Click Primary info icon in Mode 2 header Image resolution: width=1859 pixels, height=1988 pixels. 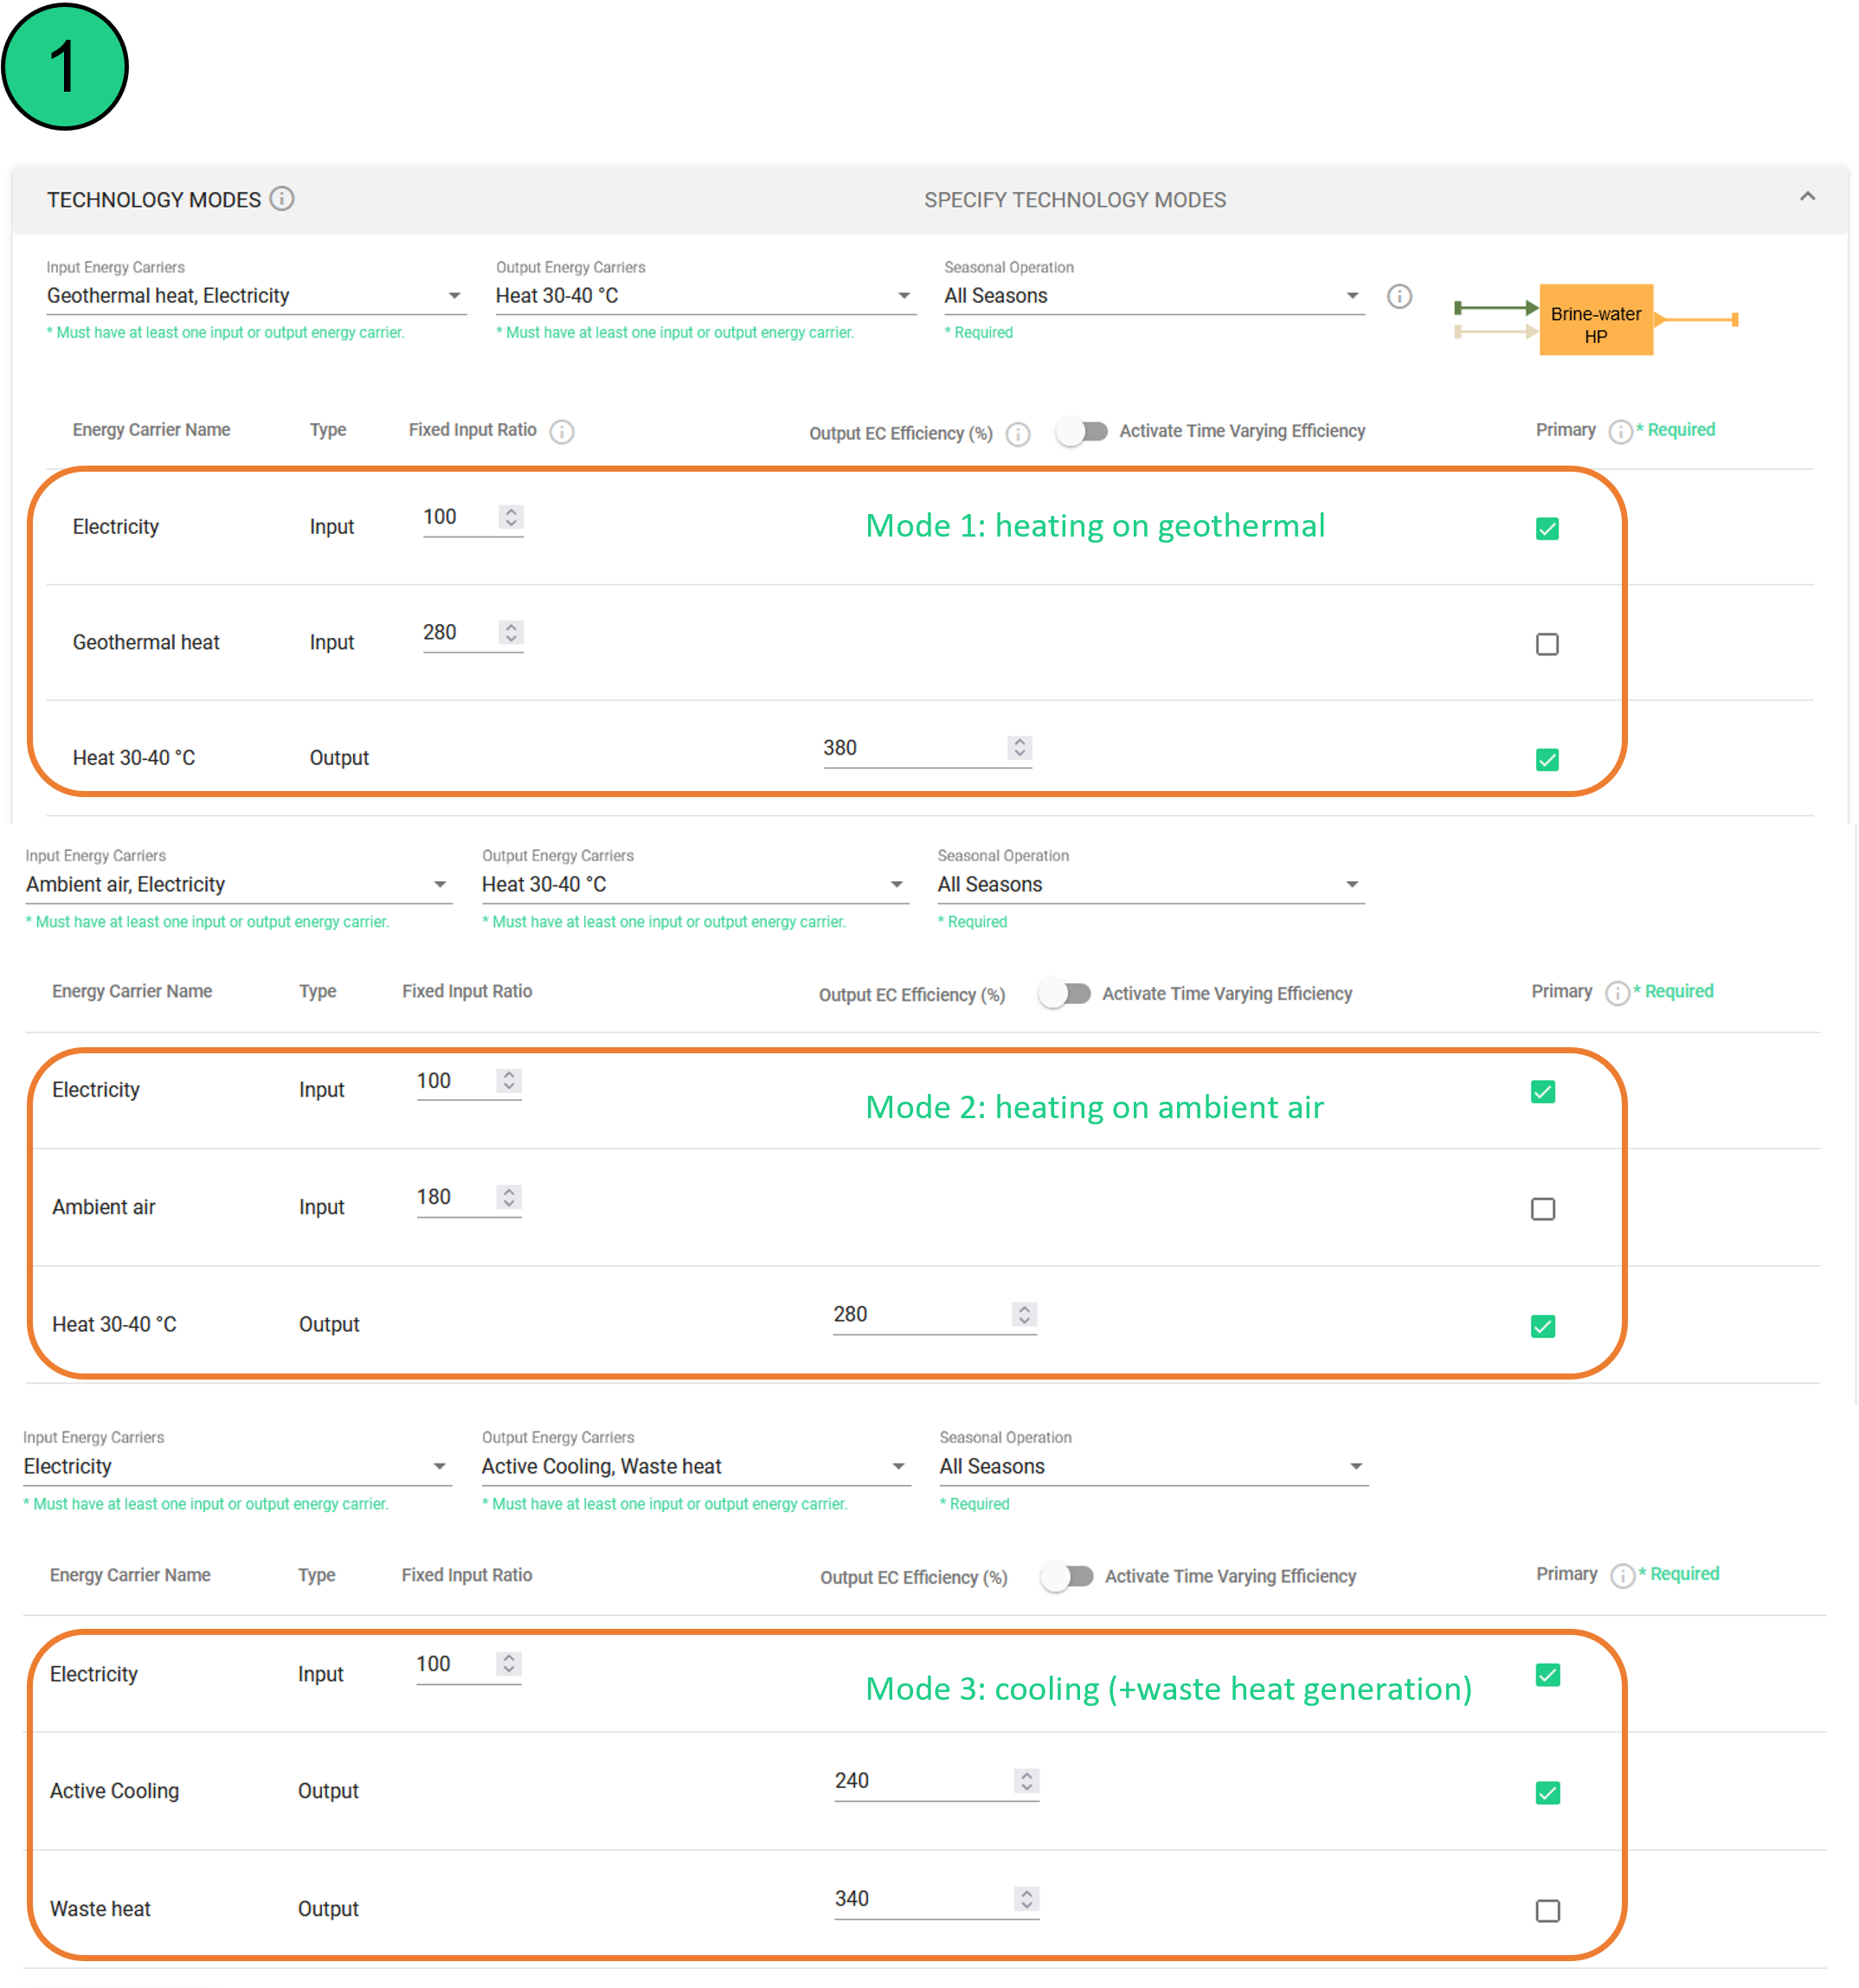1616,993
